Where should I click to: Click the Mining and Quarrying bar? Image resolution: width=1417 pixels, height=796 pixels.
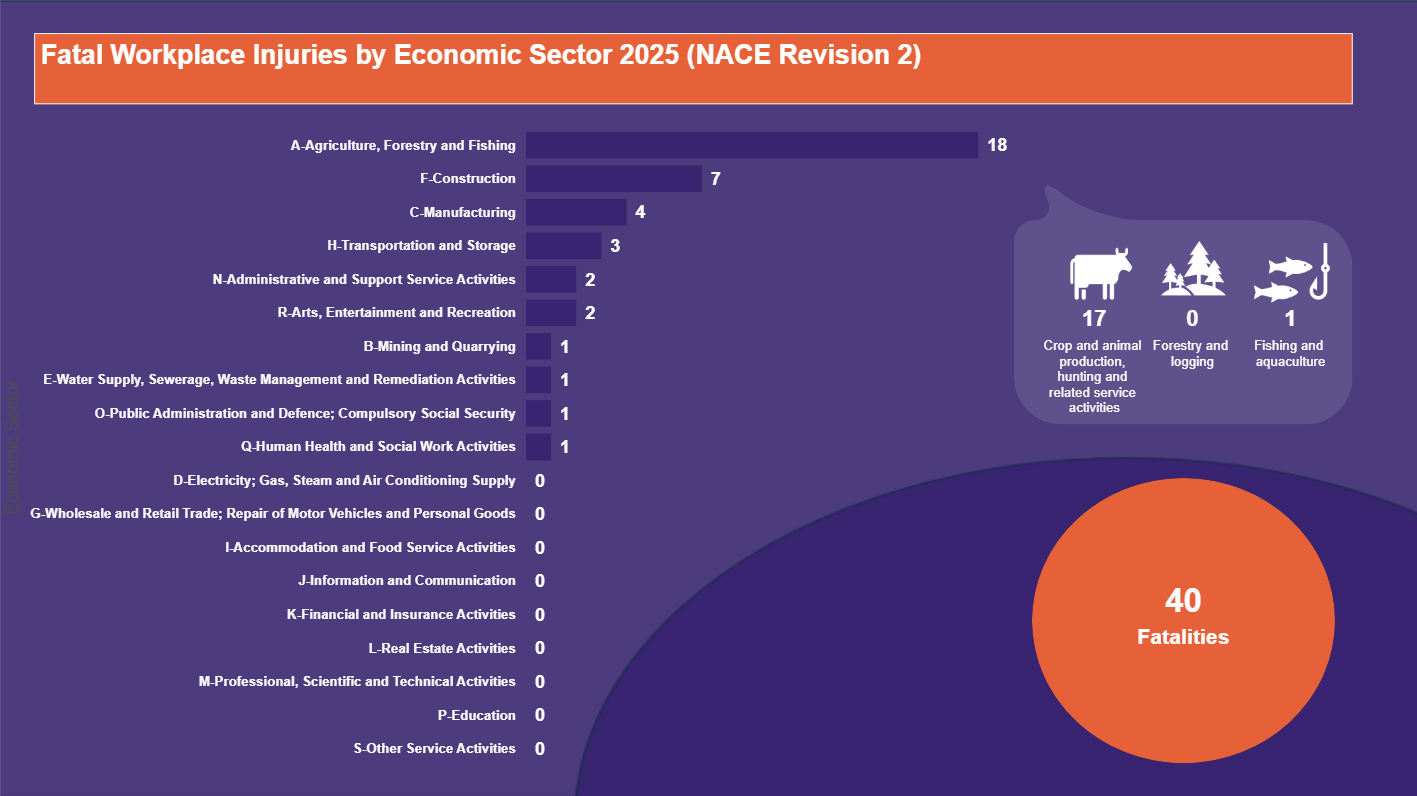point(539,346)
